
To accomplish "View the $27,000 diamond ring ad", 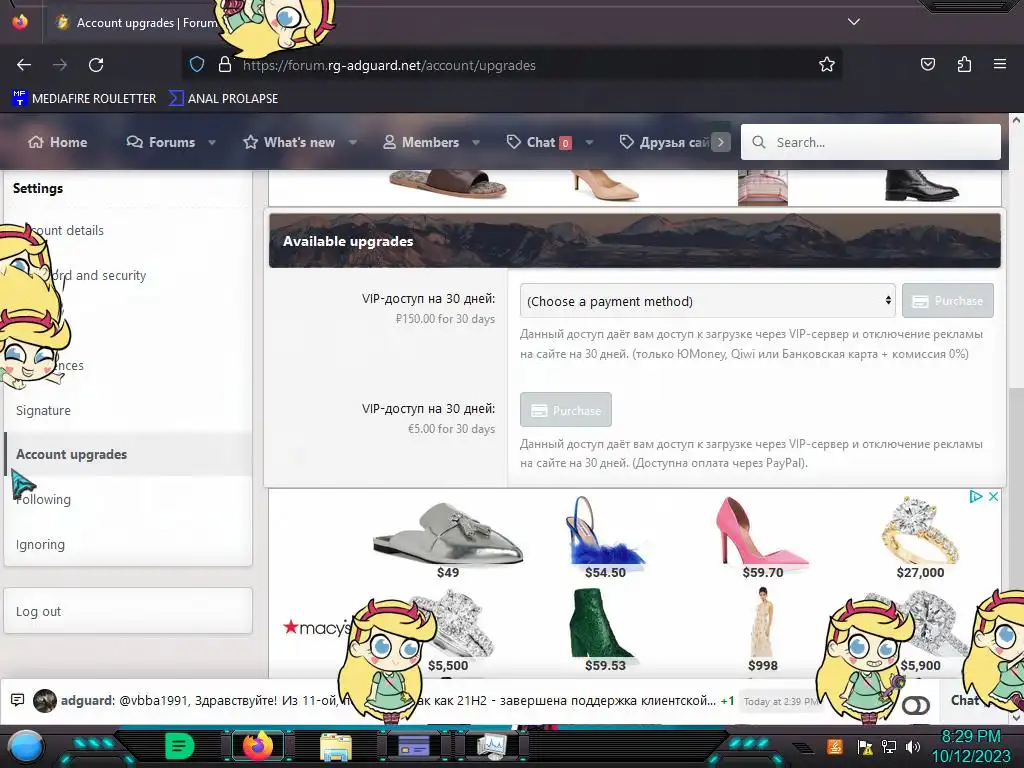I will tap(920, 538).
